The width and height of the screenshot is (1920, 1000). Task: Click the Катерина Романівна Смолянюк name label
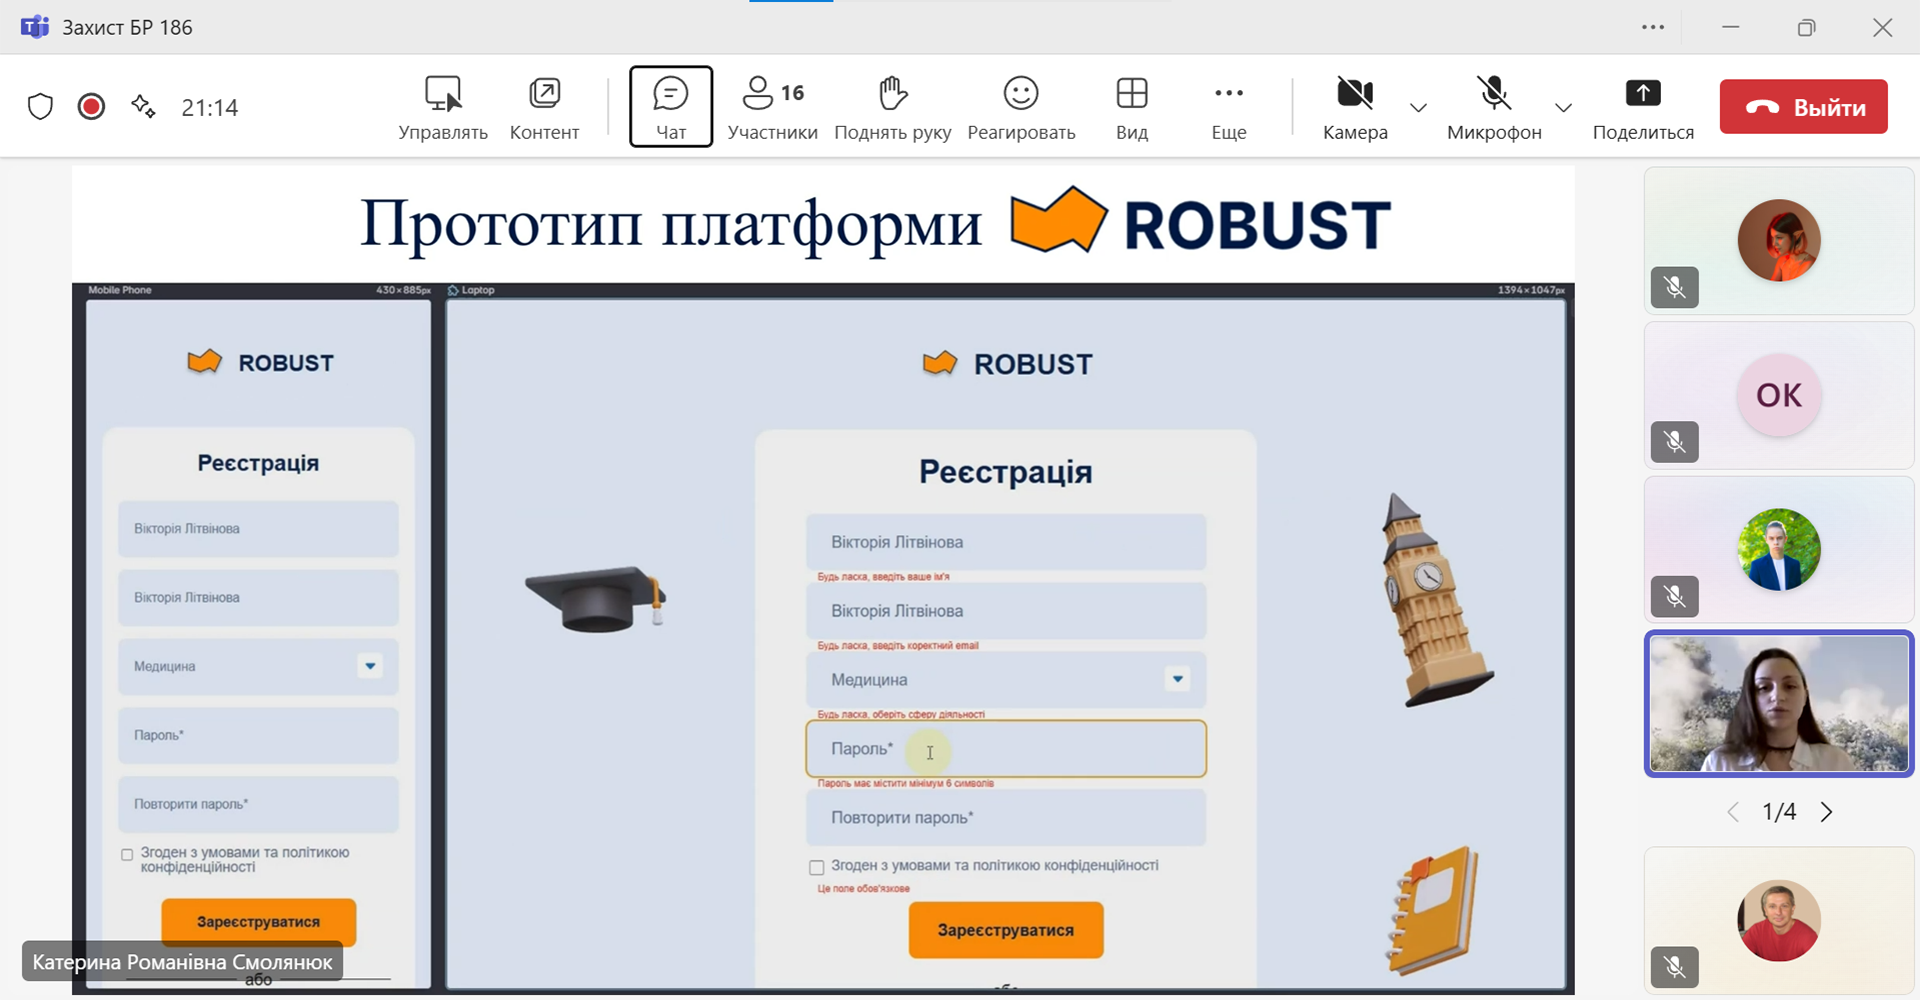(x=182, y=962)
